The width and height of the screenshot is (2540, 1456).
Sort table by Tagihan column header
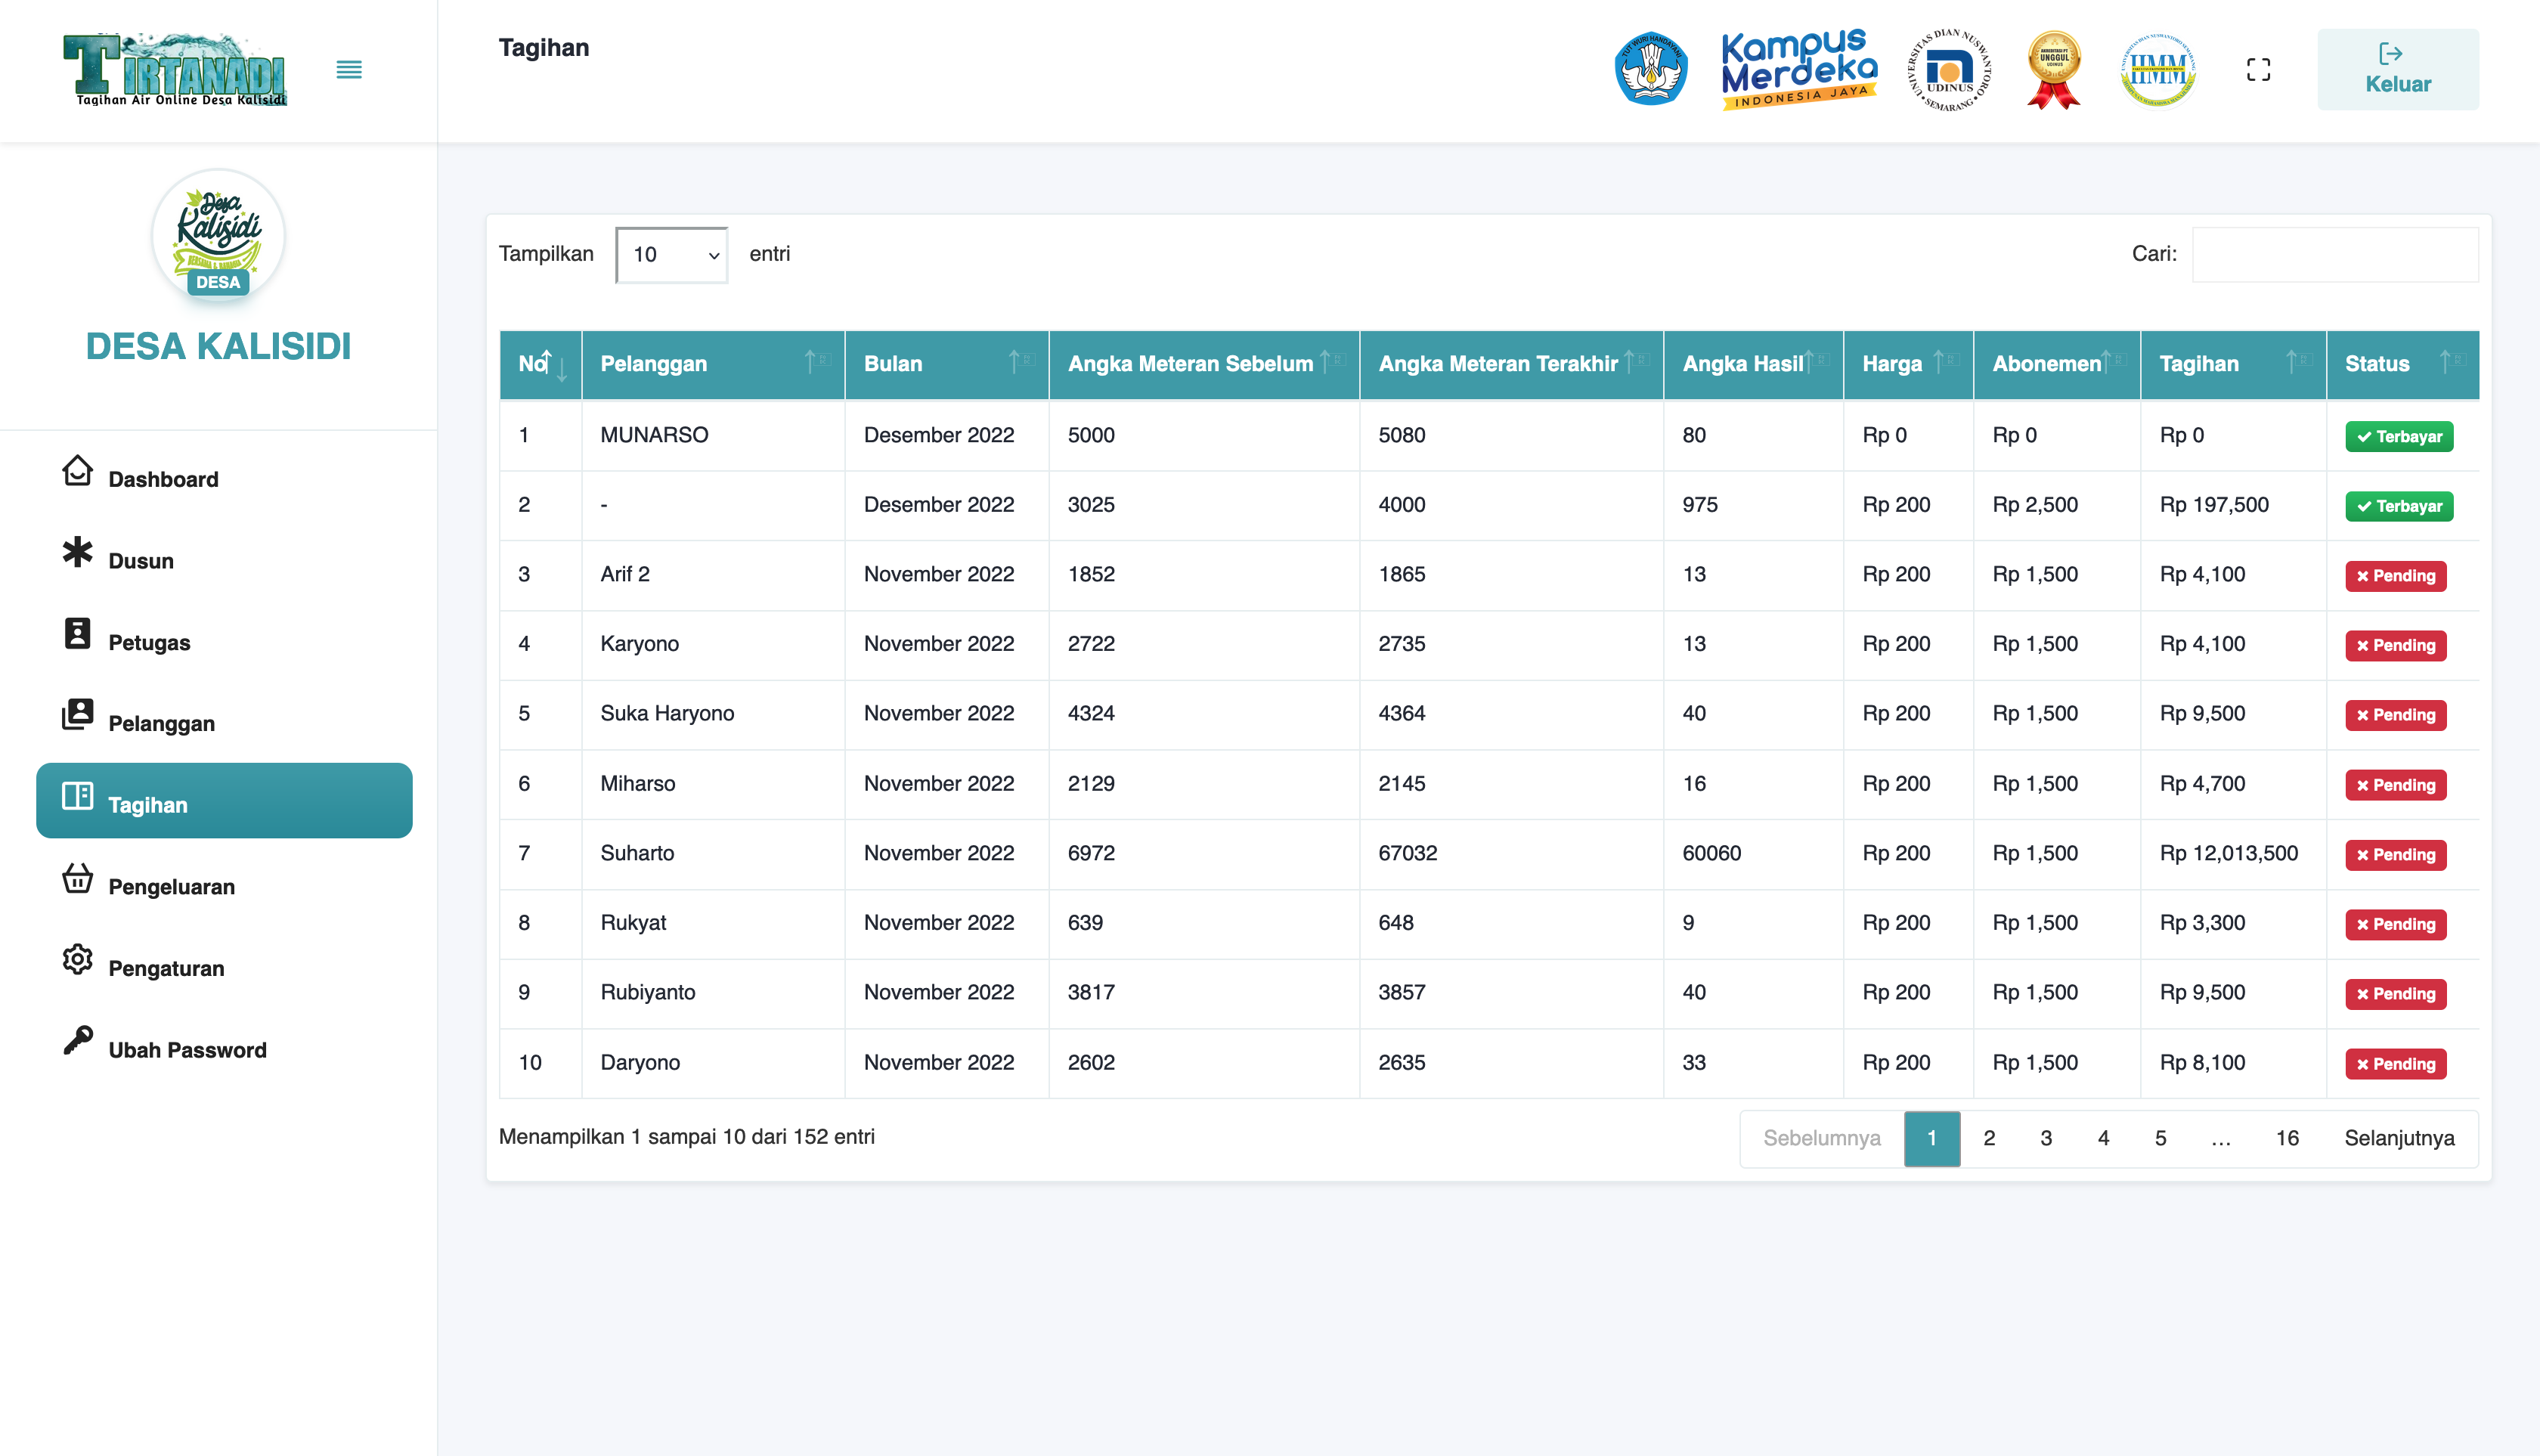tap(2233, 364)
